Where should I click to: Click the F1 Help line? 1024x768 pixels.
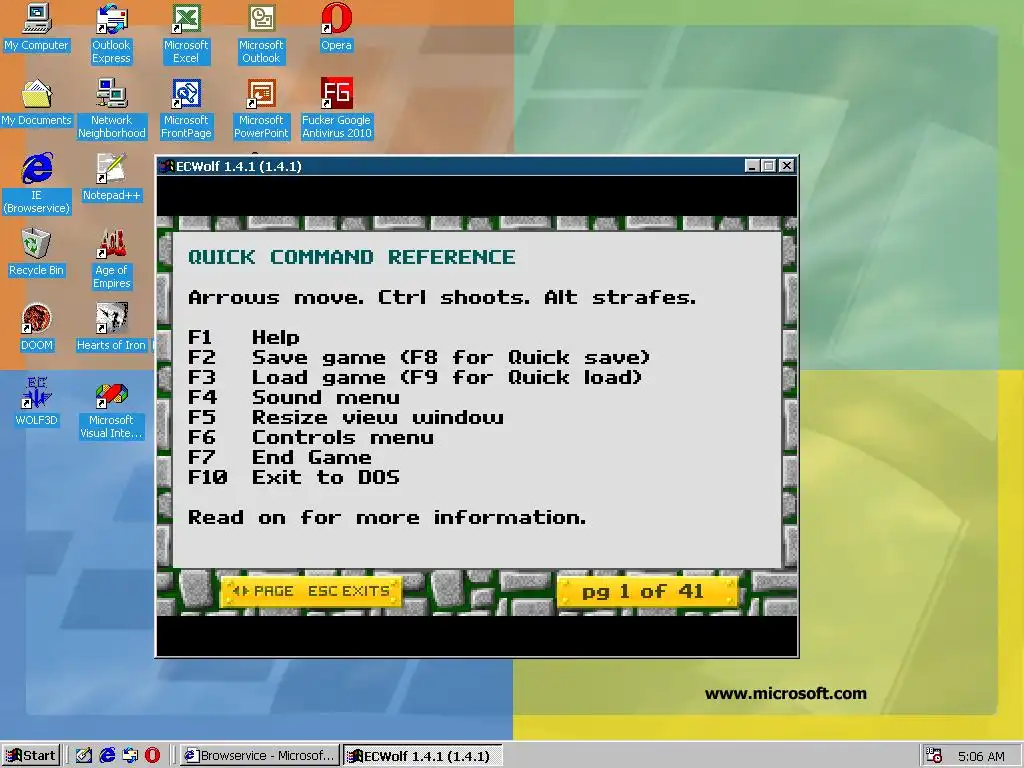244,337
